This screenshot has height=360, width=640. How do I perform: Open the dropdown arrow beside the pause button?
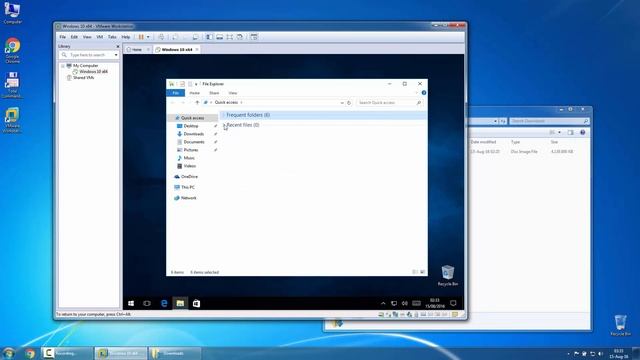(x=148, y=37)
